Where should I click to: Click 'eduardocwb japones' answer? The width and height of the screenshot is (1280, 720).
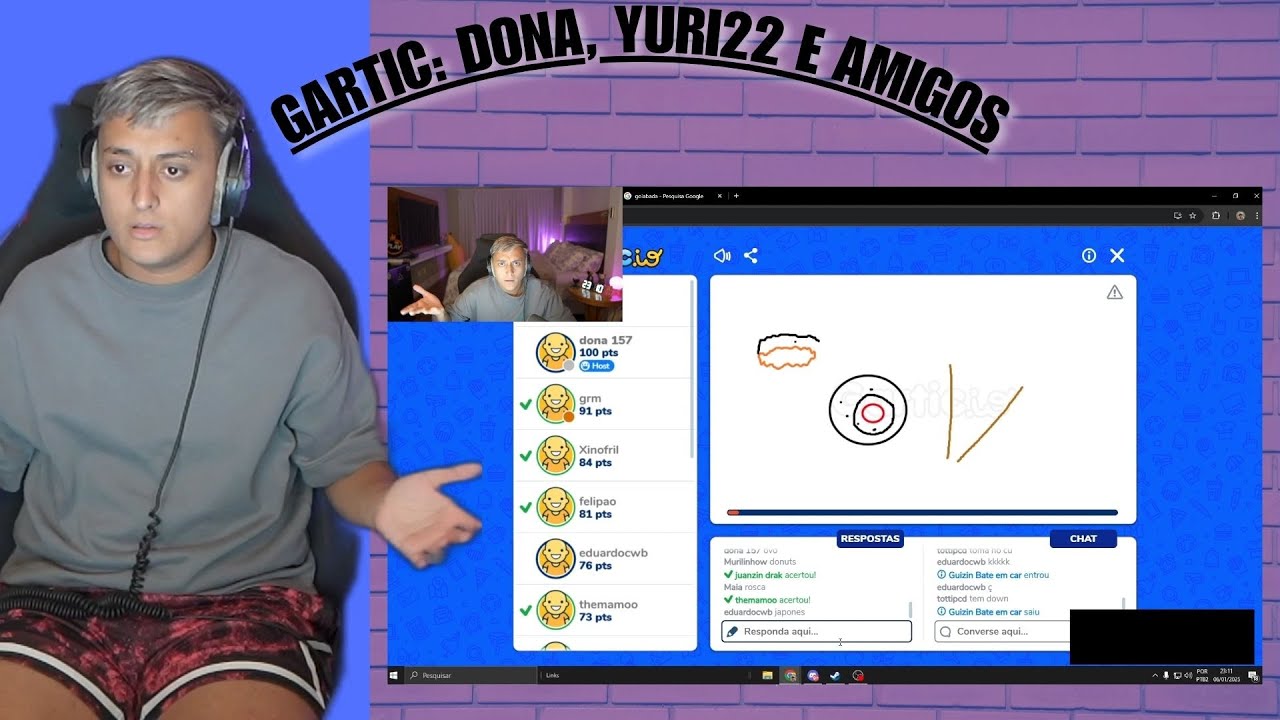[x=764, y=612]
